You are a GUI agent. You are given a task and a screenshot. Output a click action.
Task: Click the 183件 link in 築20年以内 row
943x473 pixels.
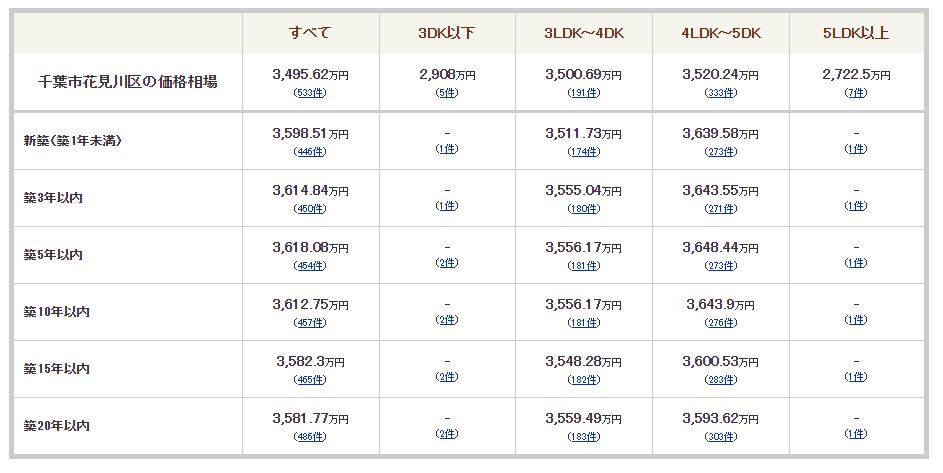click(584, 437)
